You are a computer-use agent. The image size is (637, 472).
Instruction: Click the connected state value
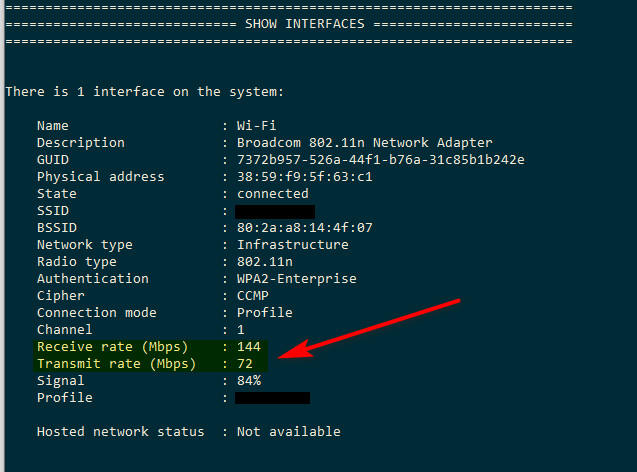272,194
